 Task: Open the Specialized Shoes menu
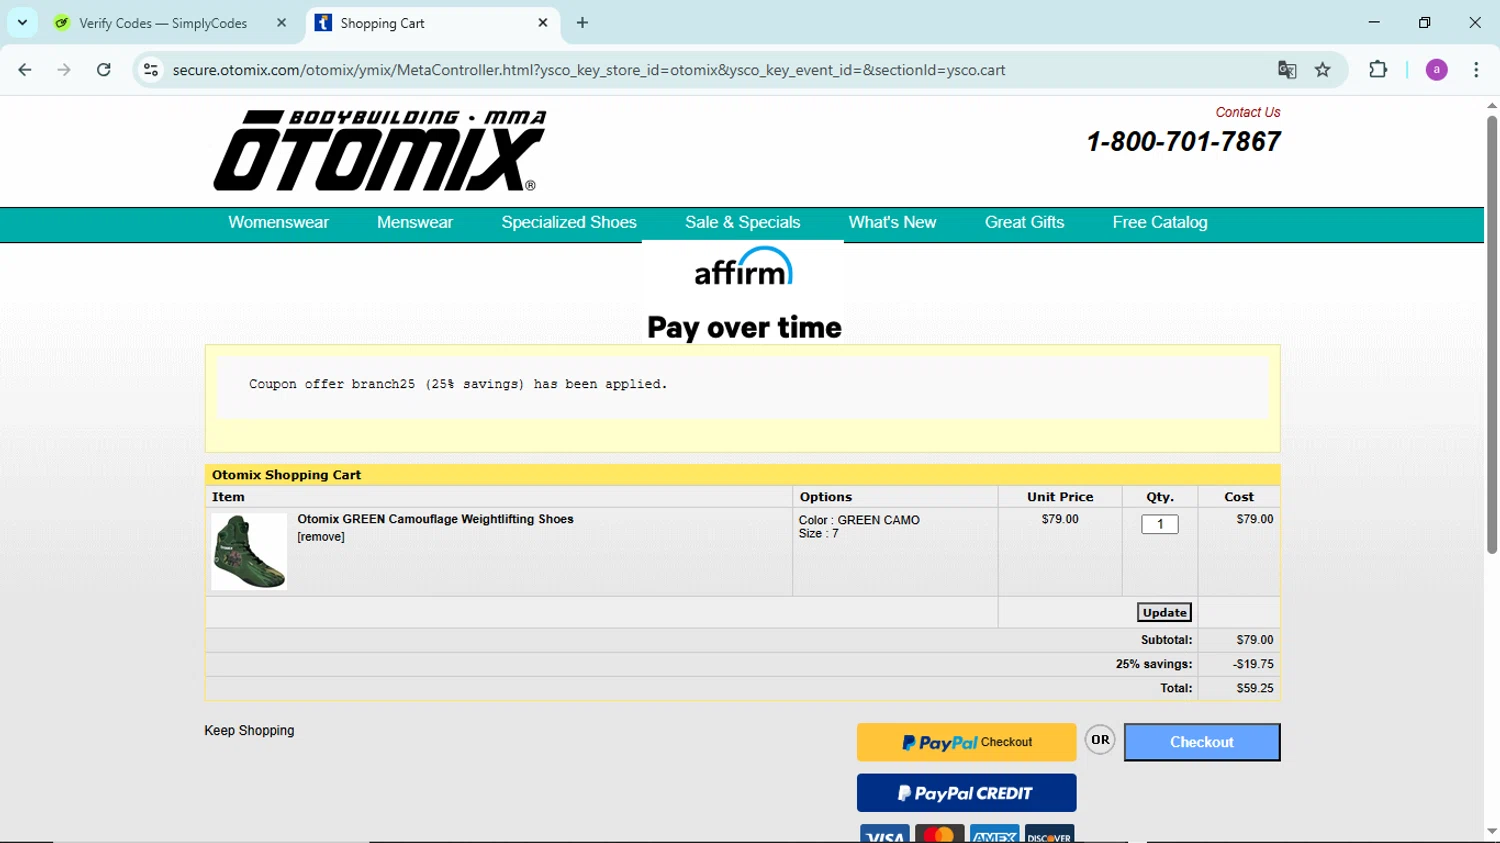click(x=569, y=223)
